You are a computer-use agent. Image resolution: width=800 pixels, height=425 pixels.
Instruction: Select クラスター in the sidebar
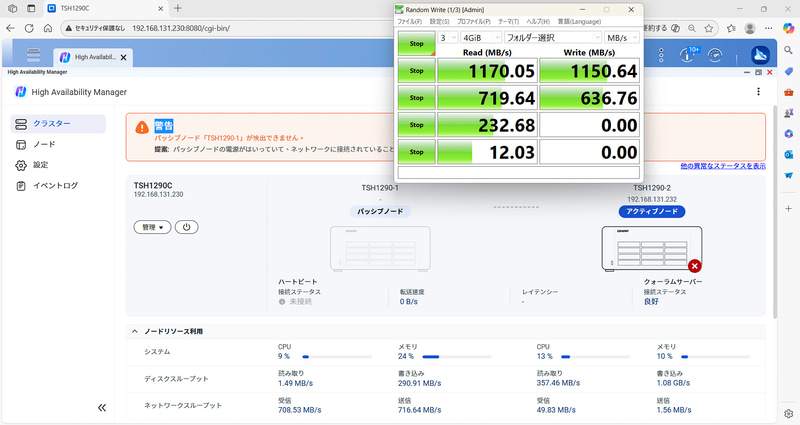[x=58, y=123]
